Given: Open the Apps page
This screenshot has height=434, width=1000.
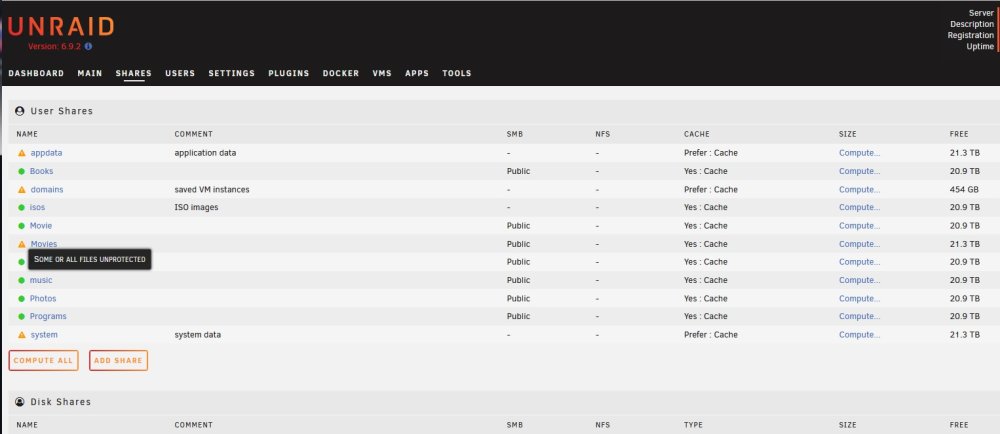Looking at the screenshot, I should [417, 73].
